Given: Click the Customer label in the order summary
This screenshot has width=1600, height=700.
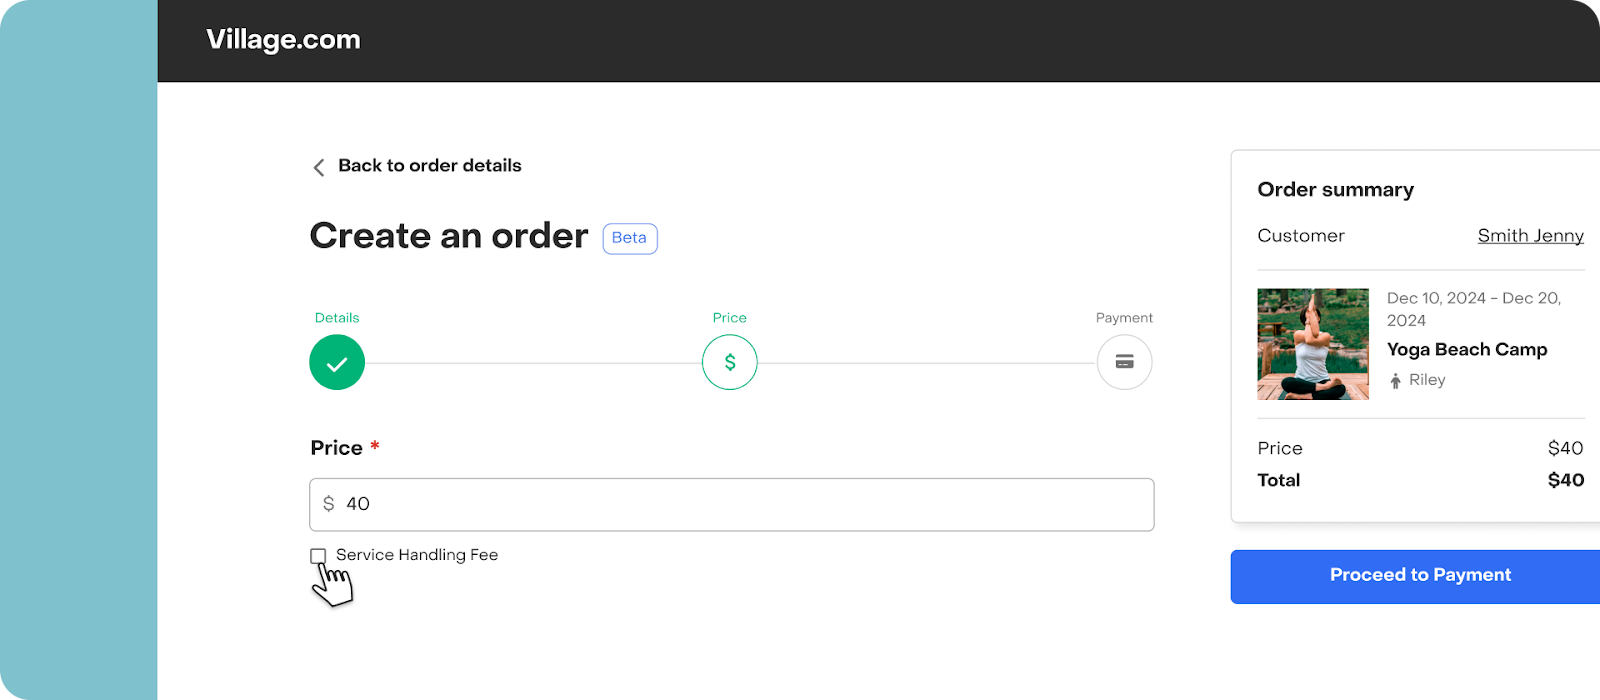Looking at the screenshot, I should tap(1301, 236).
